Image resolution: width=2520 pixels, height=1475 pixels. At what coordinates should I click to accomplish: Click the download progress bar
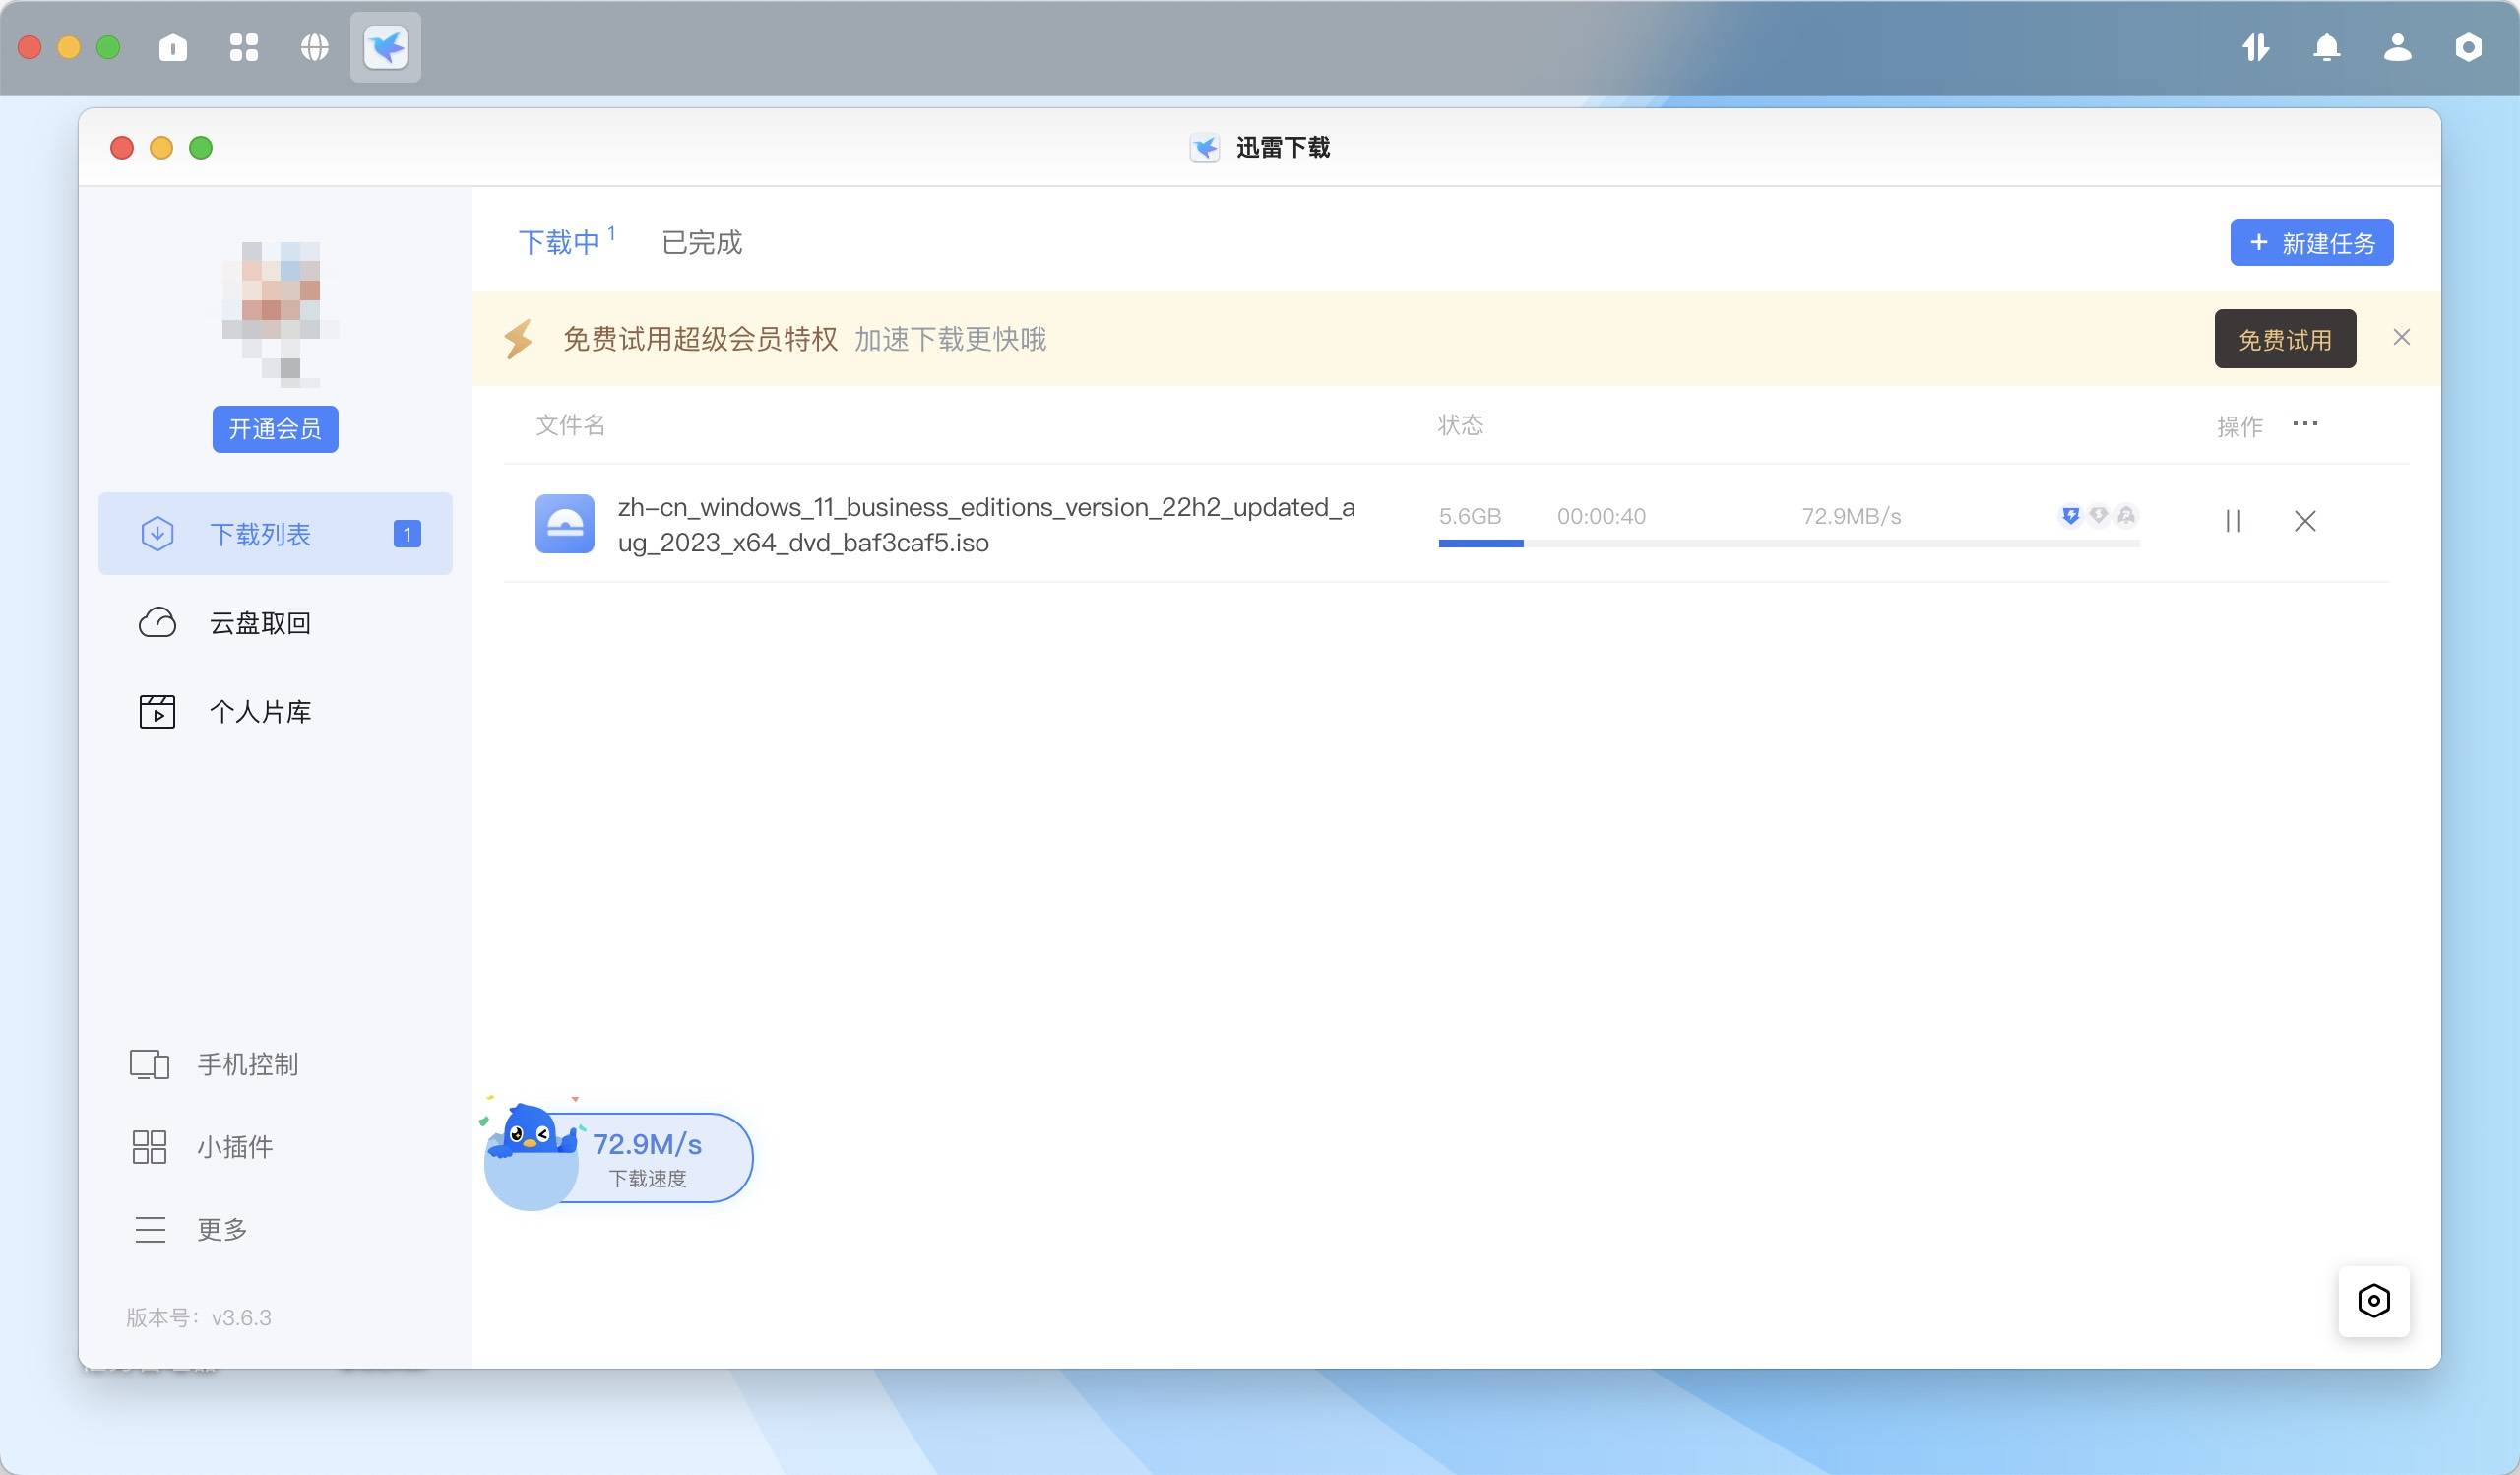click(1789, 543)
